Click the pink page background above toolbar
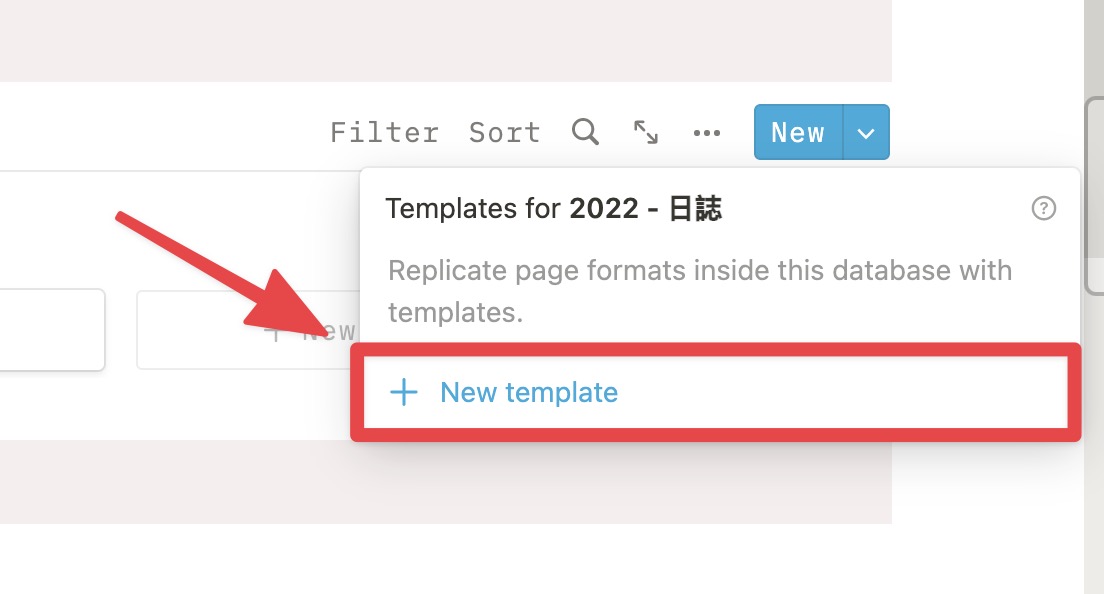 click(x=446, y=41)
